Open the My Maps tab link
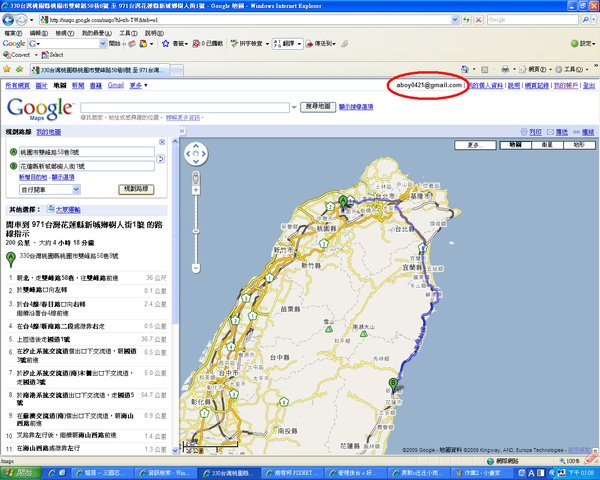The width and height of the screenshot is (600, 480). coord(49,132)
